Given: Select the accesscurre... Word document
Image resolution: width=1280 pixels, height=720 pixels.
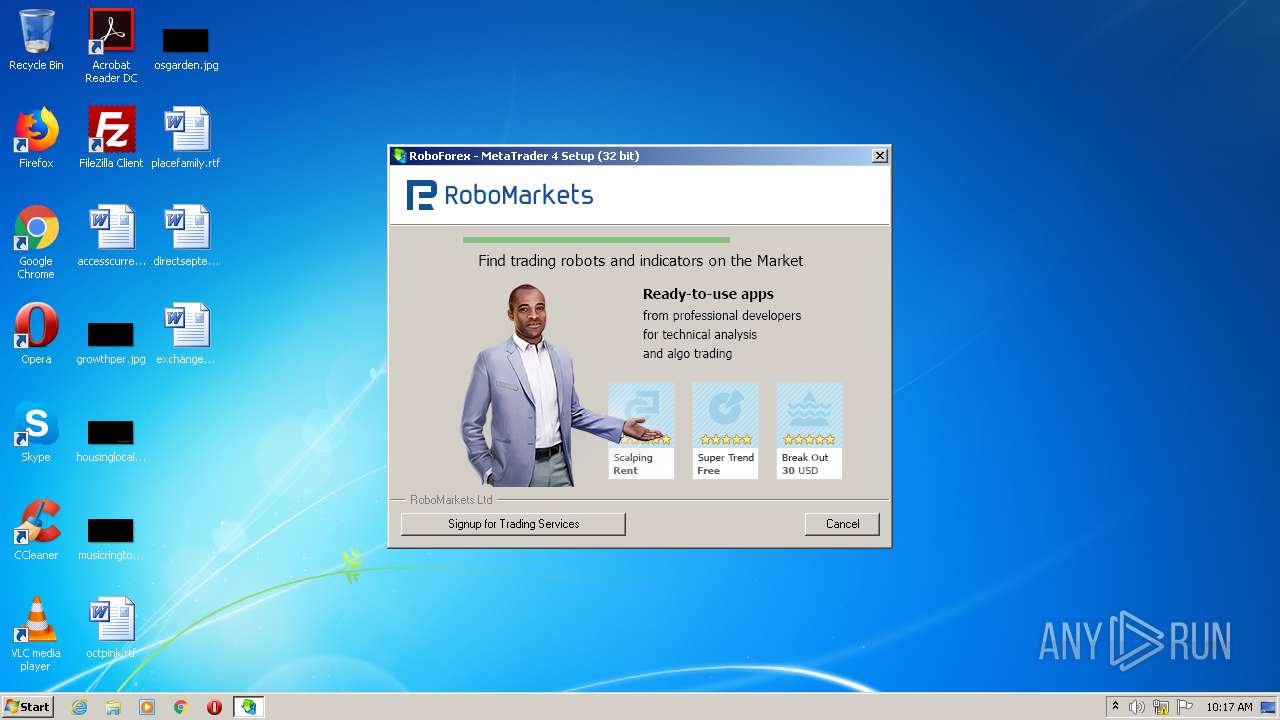Looking at the screenshot, I should (x=111, y=236).
